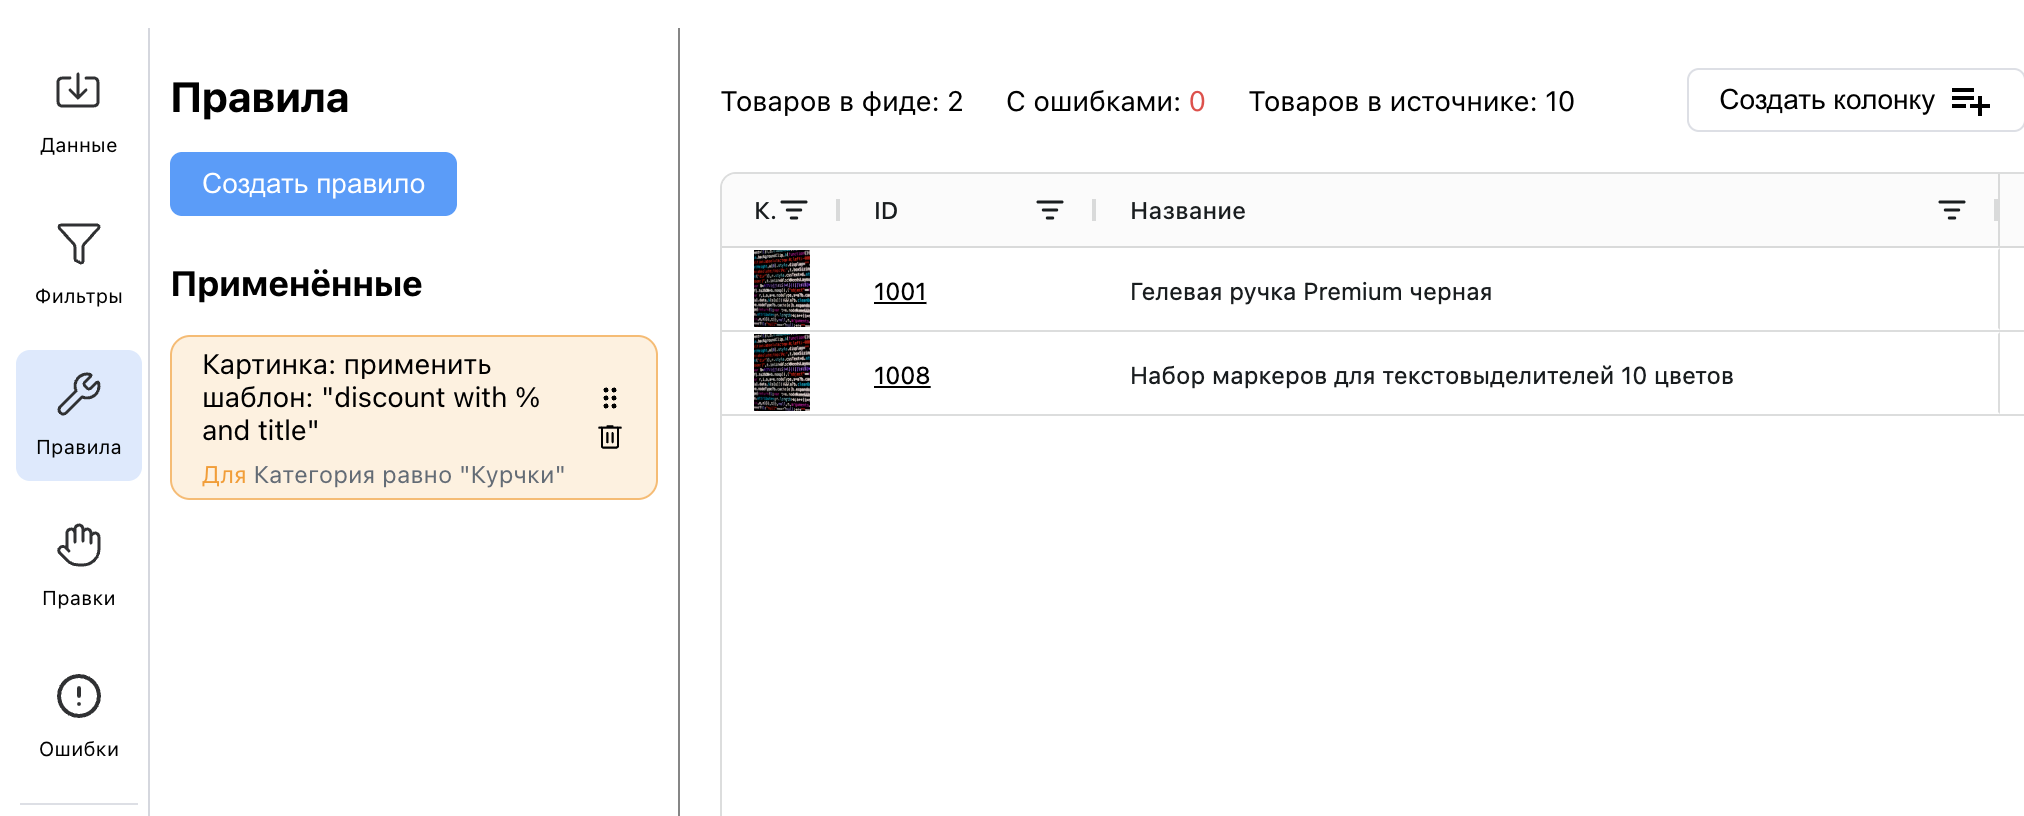2024x816 pixels.
Task: Open the ID column filter
Action: (x=1049, y=210)
